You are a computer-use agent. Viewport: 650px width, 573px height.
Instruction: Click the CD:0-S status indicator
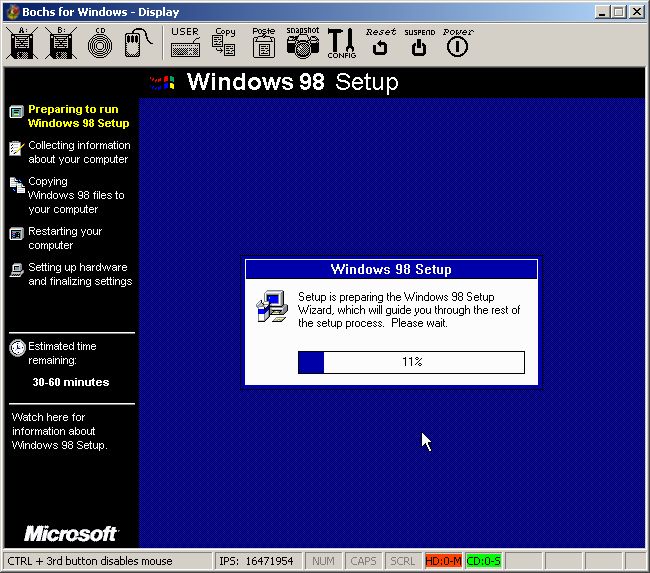click(x=483, y=561)
